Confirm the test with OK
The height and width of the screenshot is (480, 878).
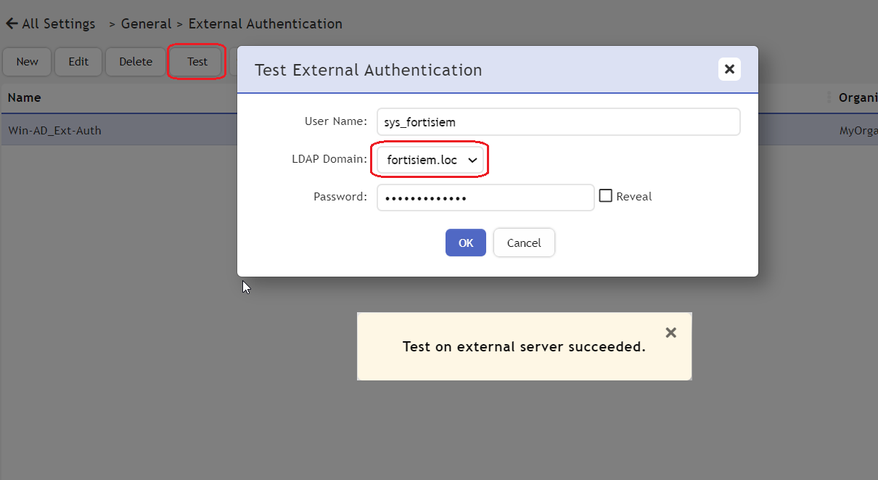coord(465,243)
